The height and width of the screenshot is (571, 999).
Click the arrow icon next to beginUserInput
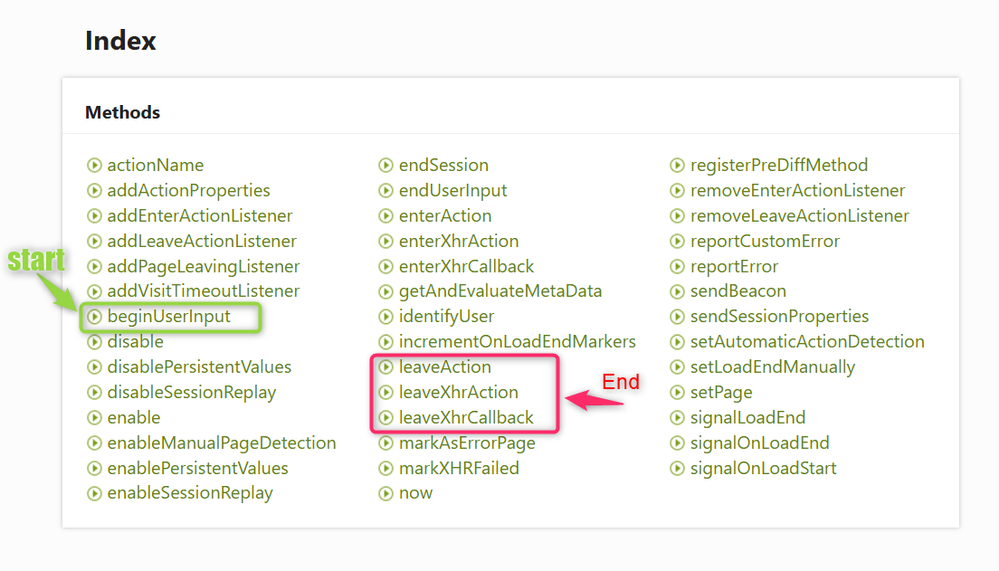(95, 317)
